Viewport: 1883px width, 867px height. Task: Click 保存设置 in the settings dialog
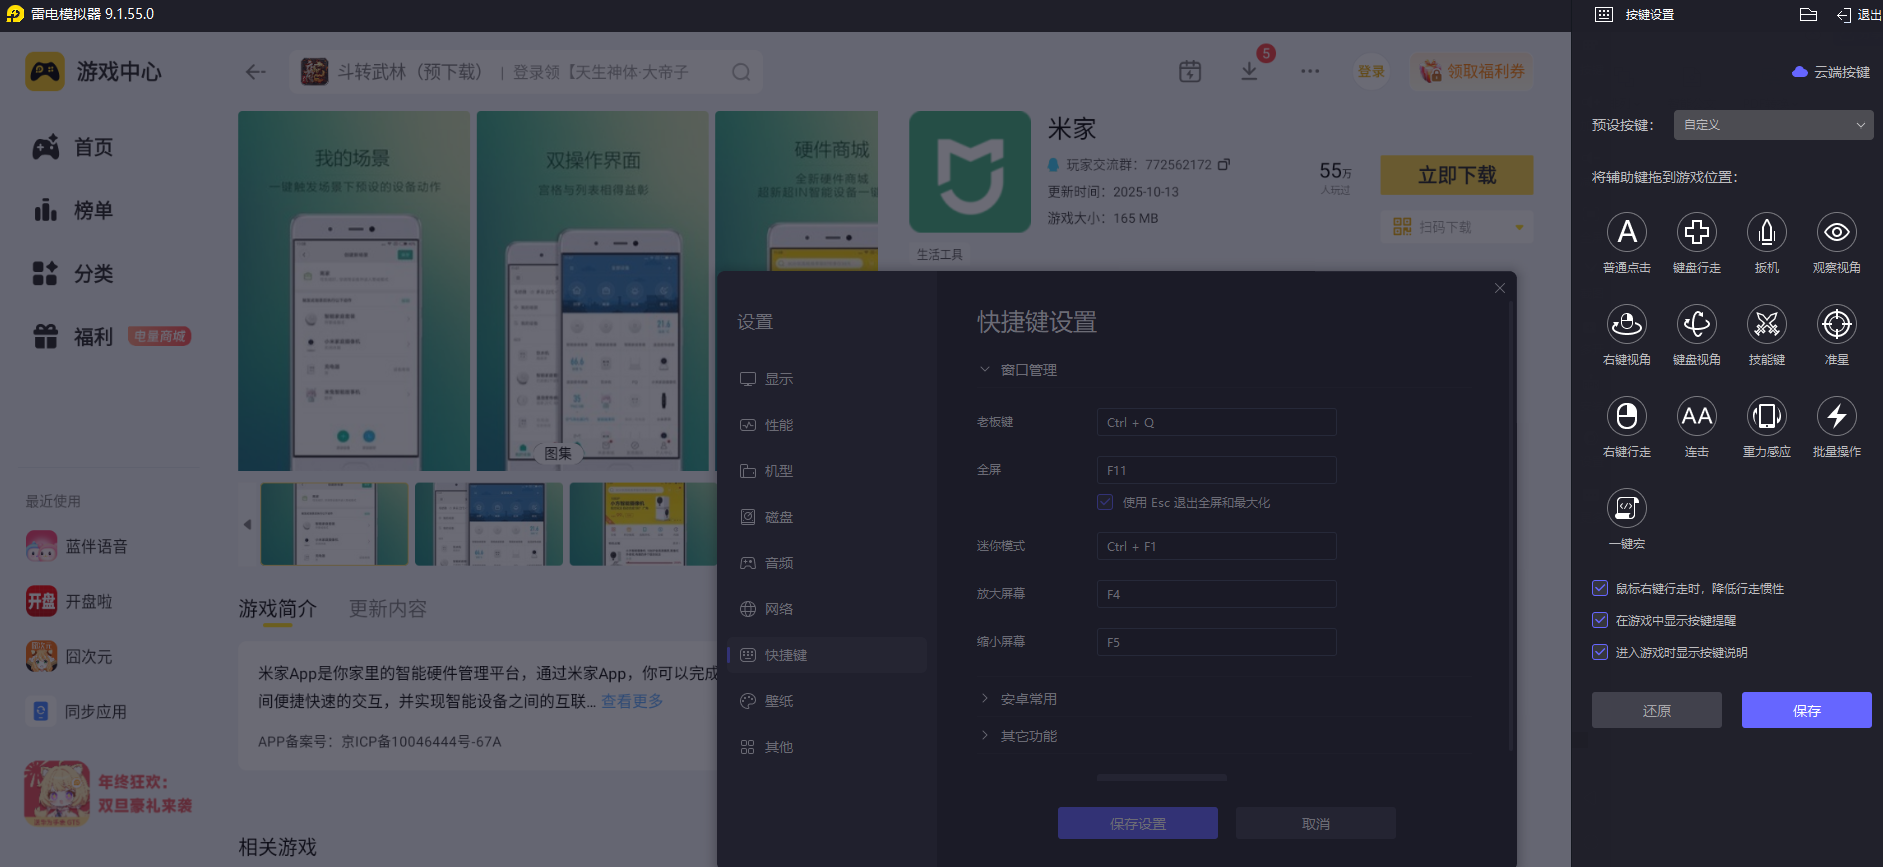pyautogui.click(x=1138, y=823)
